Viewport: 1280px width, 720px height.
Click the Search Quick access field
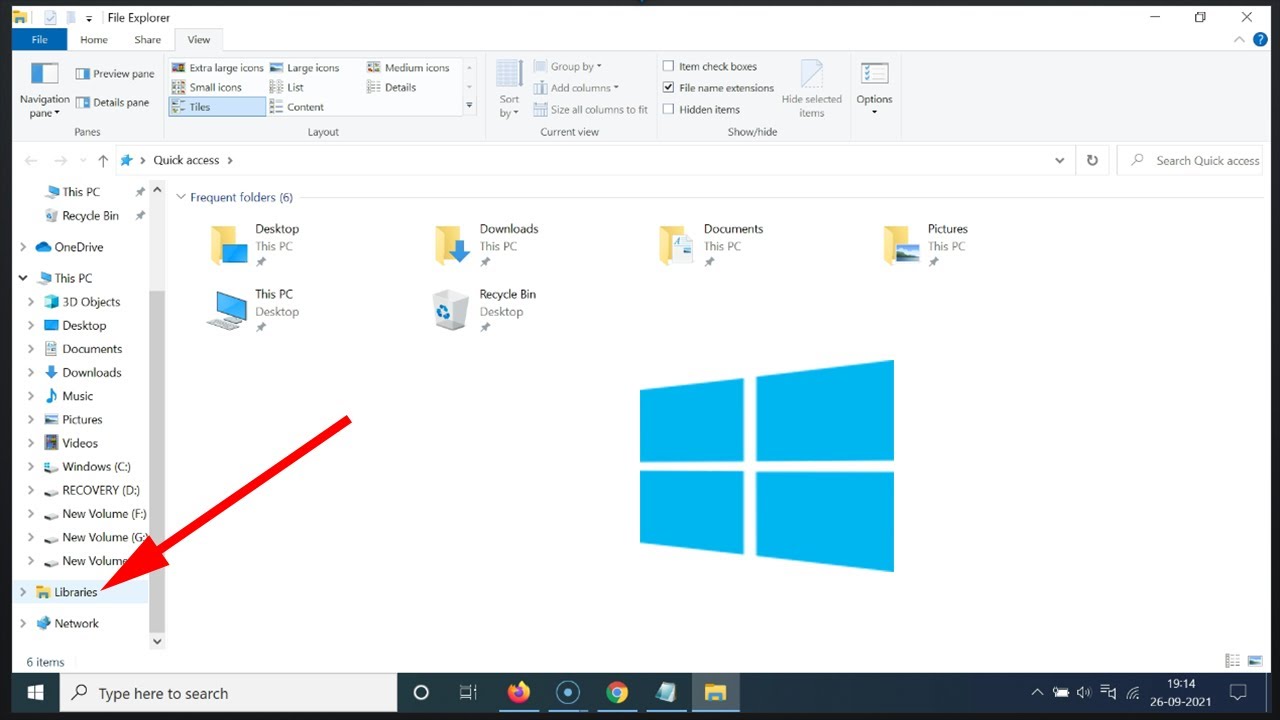(x=1190, y=160)
